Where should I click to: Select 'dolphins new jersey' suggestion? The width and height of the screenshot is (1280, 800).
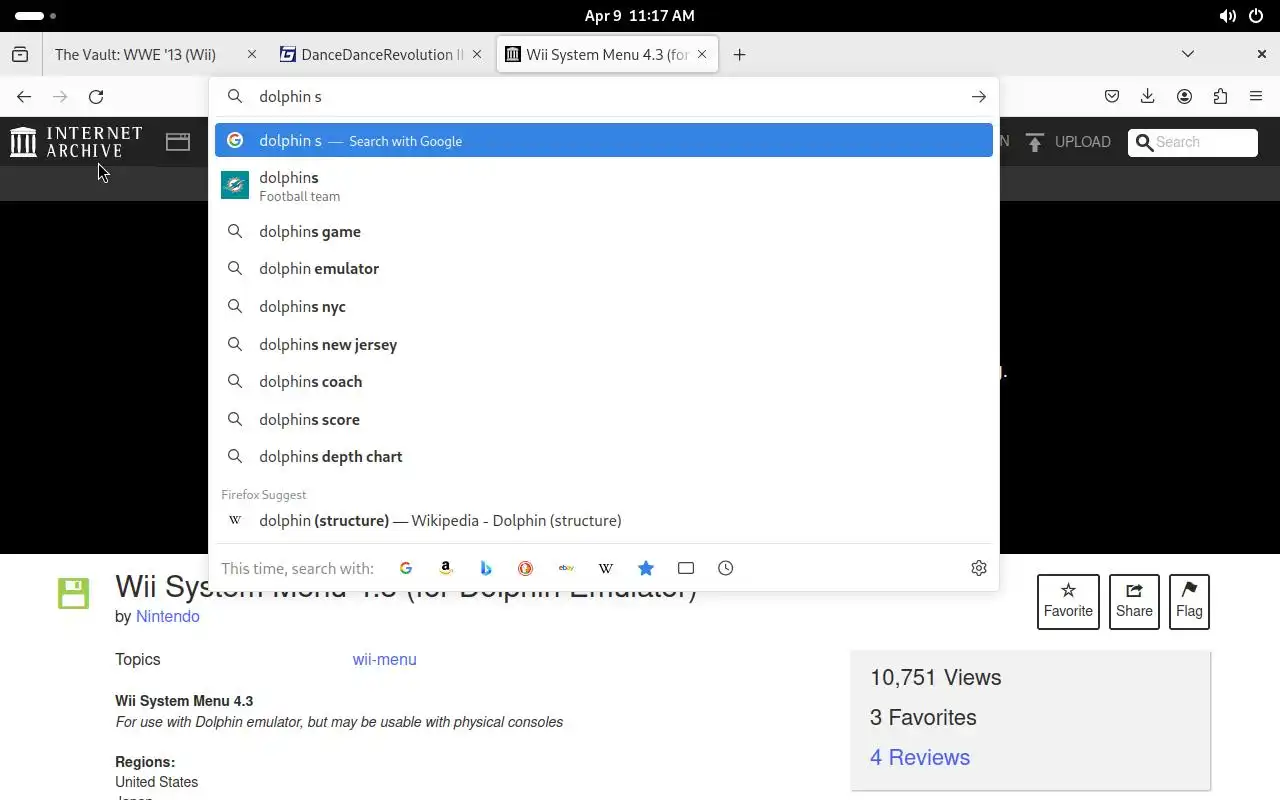coord(604,344)
